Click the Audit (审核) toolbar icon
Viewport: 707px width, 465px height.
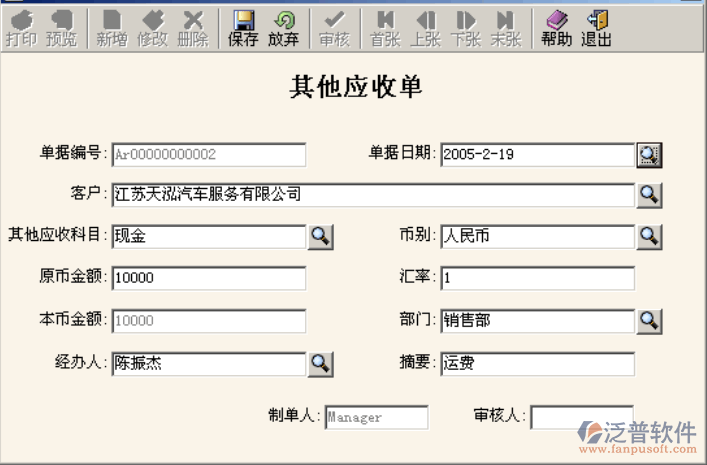pos(334,29)
